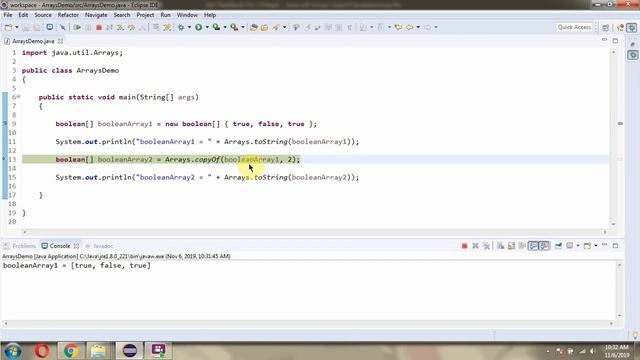
Task: Click the Last Edit Location icon
Action: point(398,27)
